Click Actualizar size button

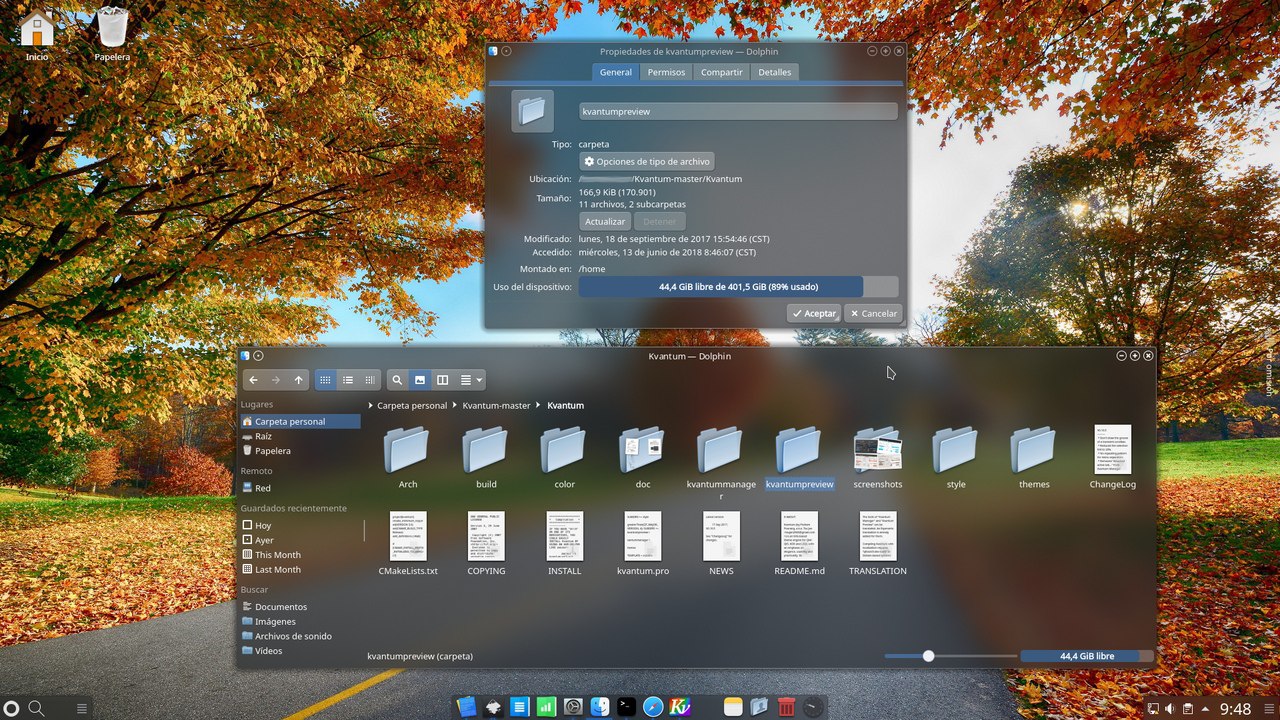[x=605, y=221]
